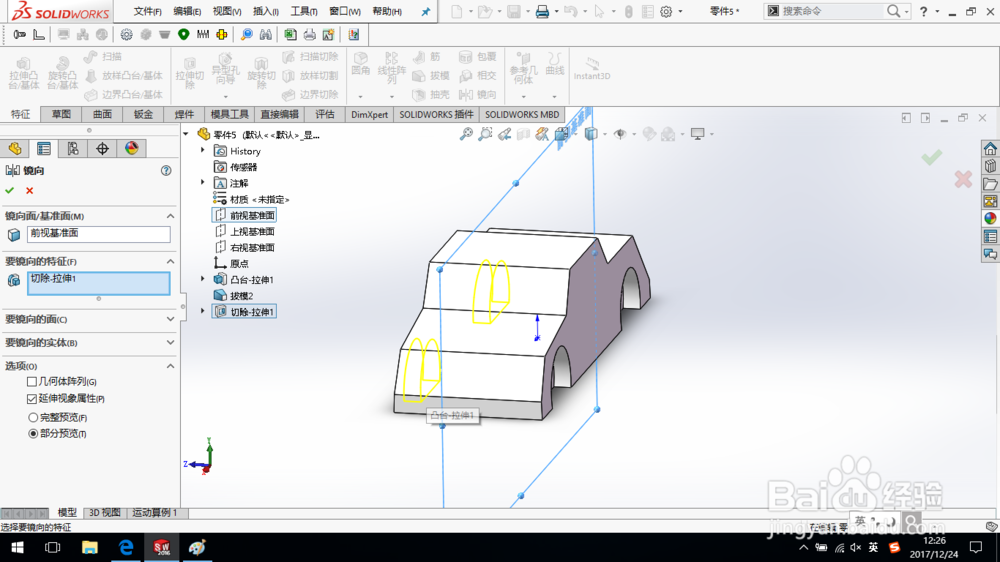Click the blue magnifier search toolbar icon
The image size is (1000, 562).
(247, 34)
